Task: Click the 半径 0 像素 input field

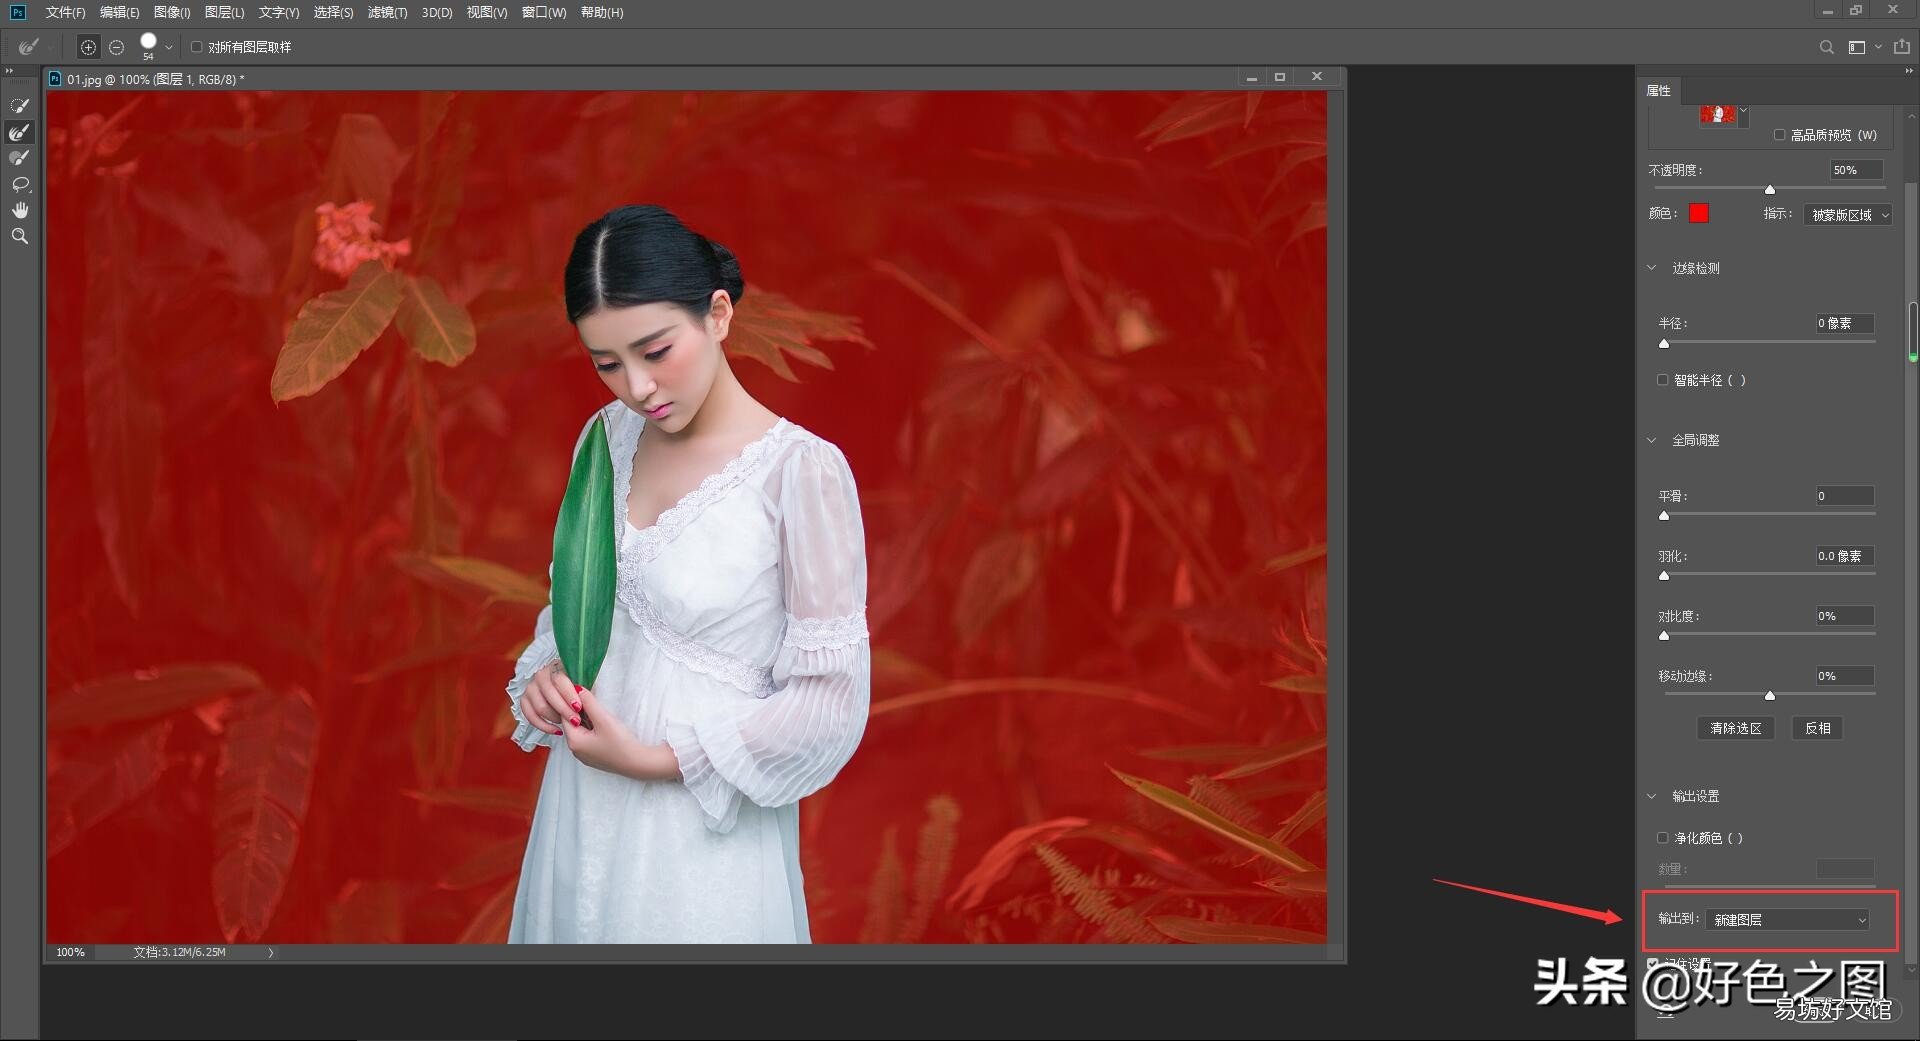Action: point(1845,323)
